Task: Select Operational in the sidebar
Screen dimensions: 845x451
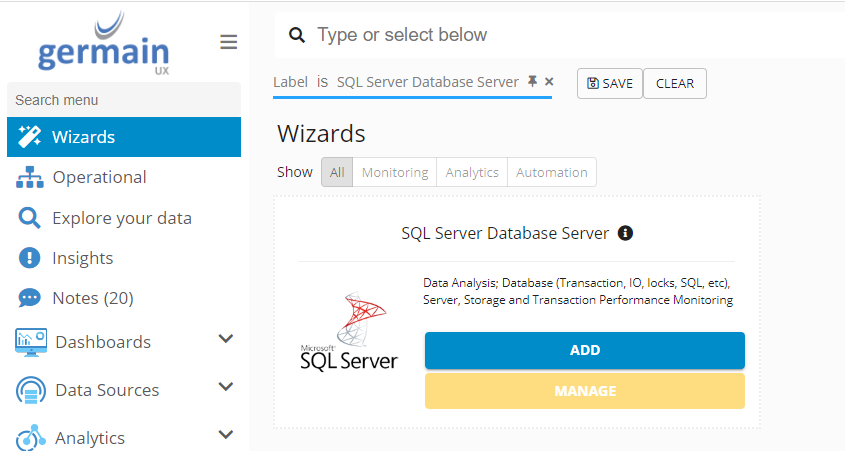Action: click(99, 177)
